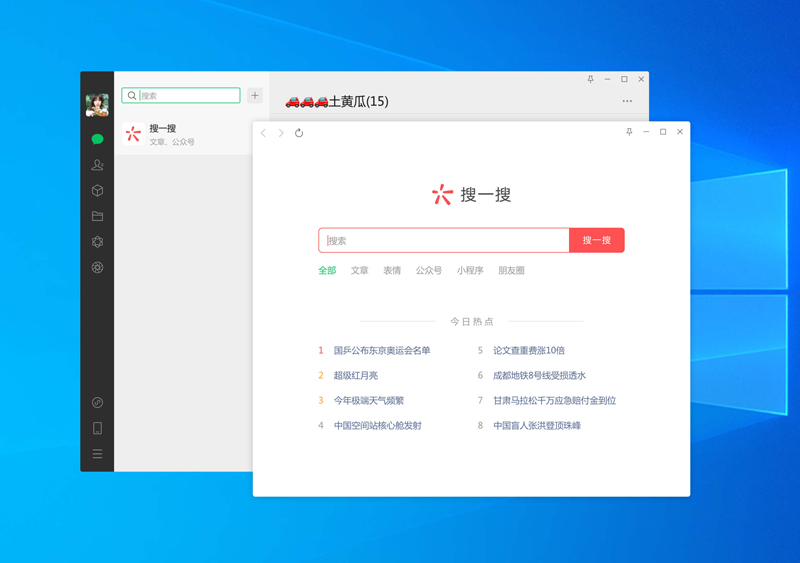The width and height of the screenshot is (800, 563).
Task: Open hot topic 超级红月亮
Action: click(x=356, y=376)
